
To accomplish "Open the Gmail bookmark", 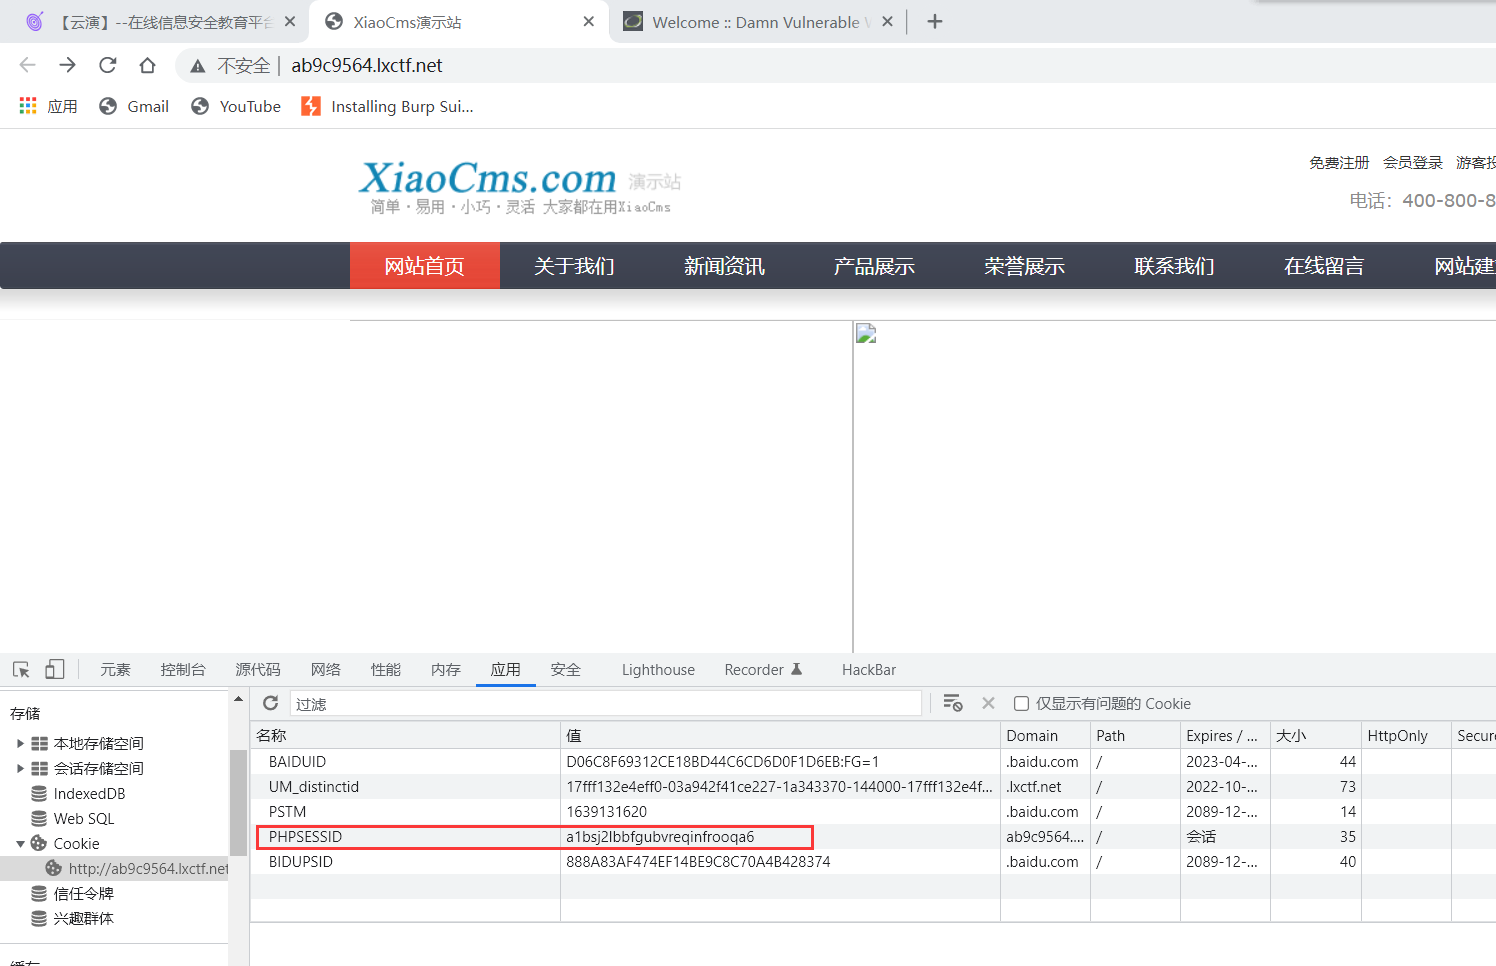I will coord(134,106).
